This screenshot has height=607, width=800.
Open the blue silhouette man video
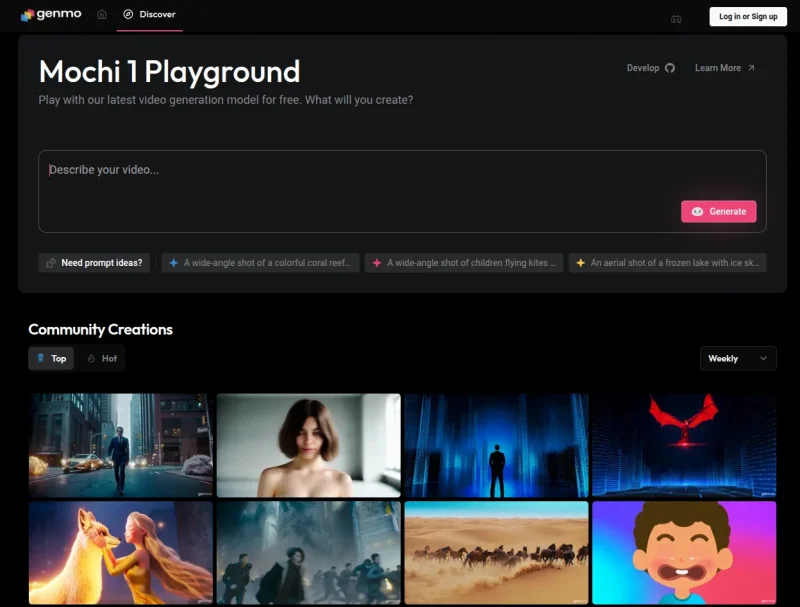click(496, 445)
